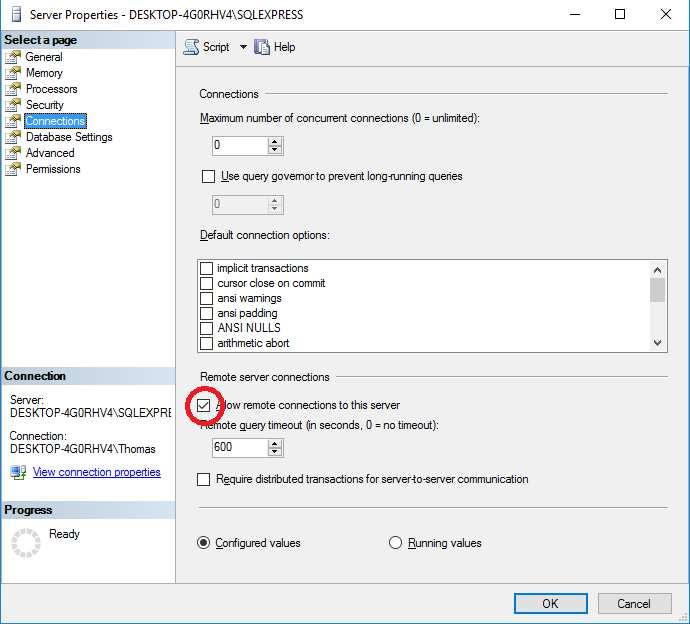Screen dimensions: 690x624
Task: Check the ansi padding option
Action: [x=206, y=313]
